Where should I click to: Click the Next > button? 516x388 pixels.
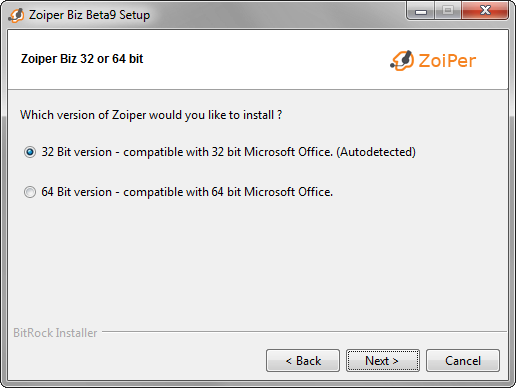pyautogui.click(x=383, y=360)
